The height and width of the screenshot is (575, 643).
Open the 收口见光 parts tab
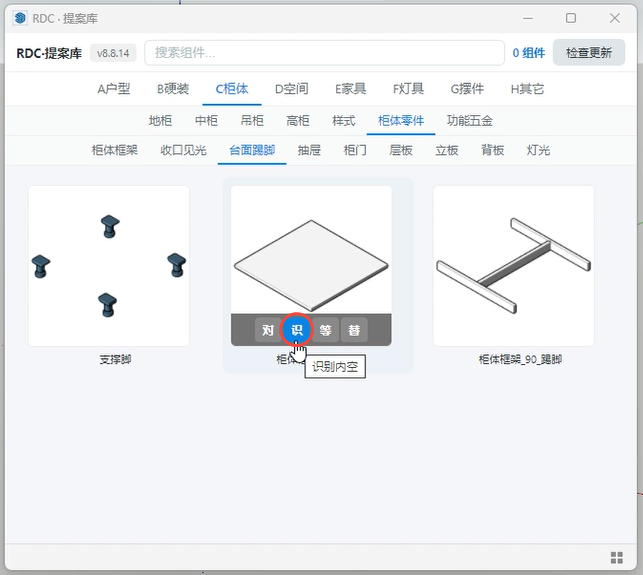click(183, 150)
